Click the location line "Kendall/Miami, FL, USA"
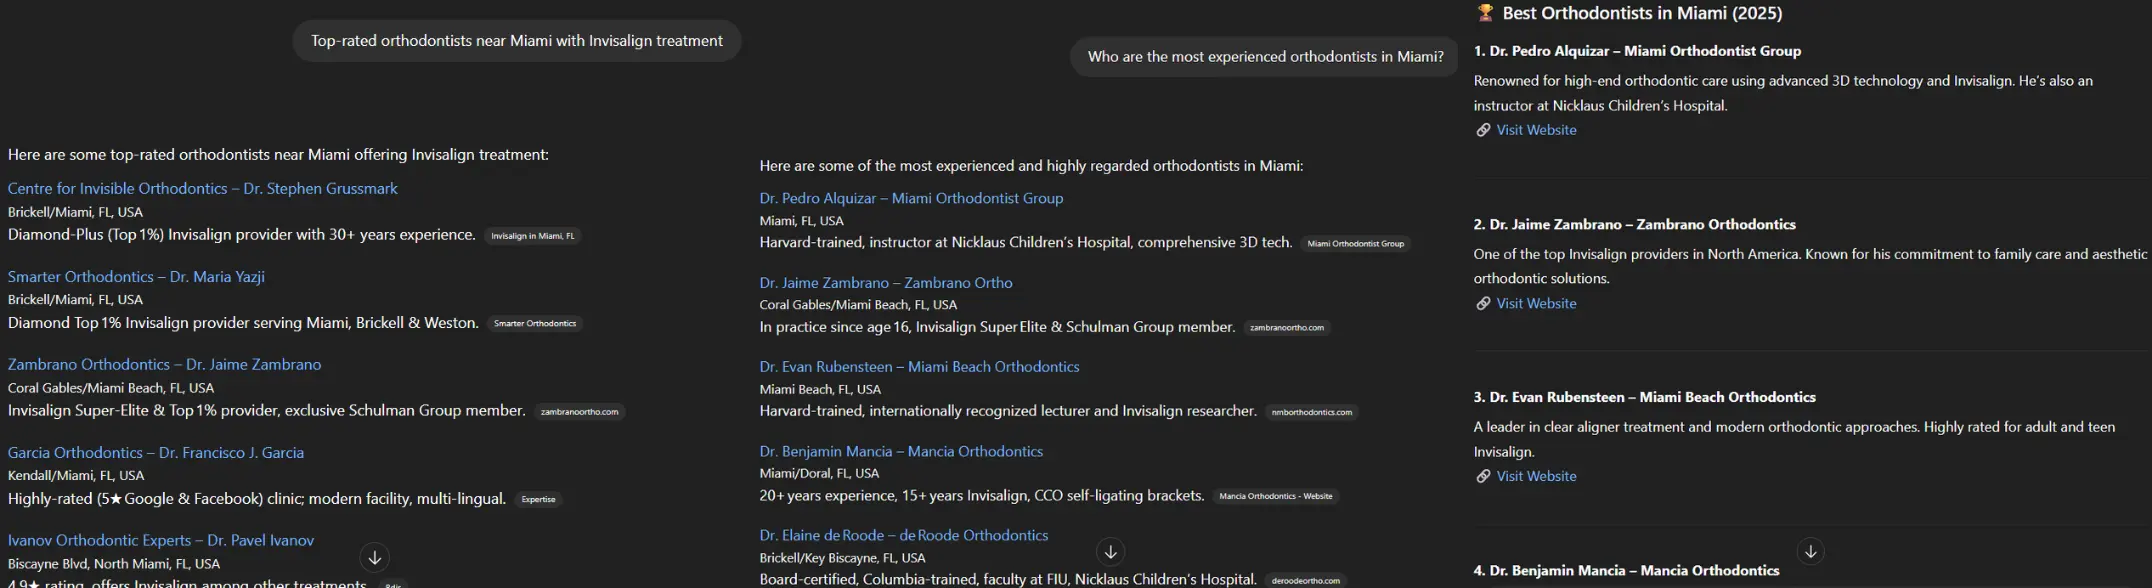Screen dimensions: 2152x588 click(x=76, y=475)
